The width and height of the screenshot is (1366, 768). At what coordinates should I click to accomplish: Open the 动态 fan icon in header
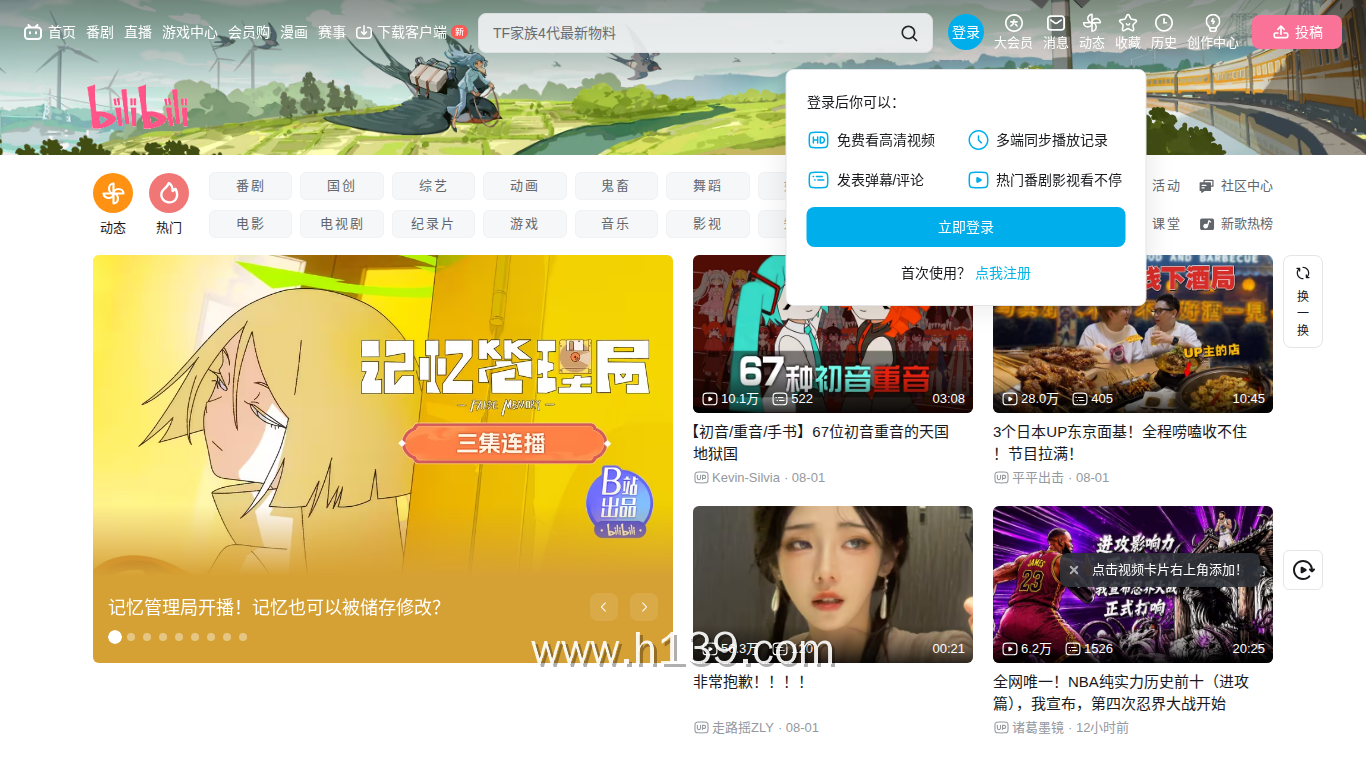pos(1092,32)
